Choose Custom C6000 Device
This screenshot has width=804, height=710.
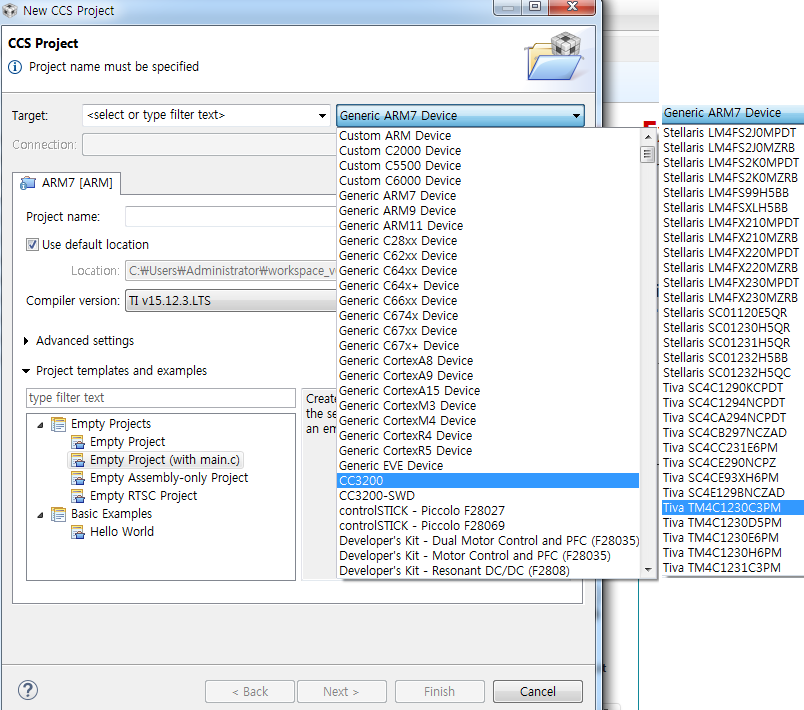click(400, 180)
